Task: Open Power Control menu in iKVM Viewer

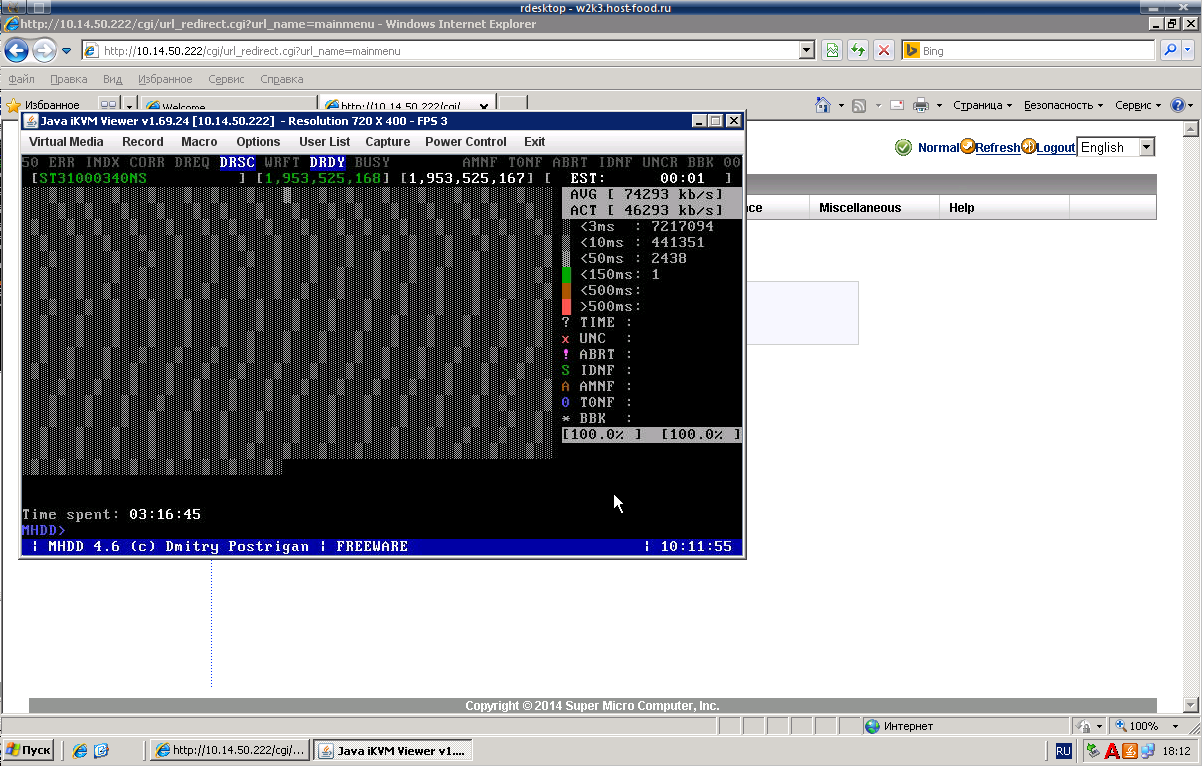Action: (466, 142)
